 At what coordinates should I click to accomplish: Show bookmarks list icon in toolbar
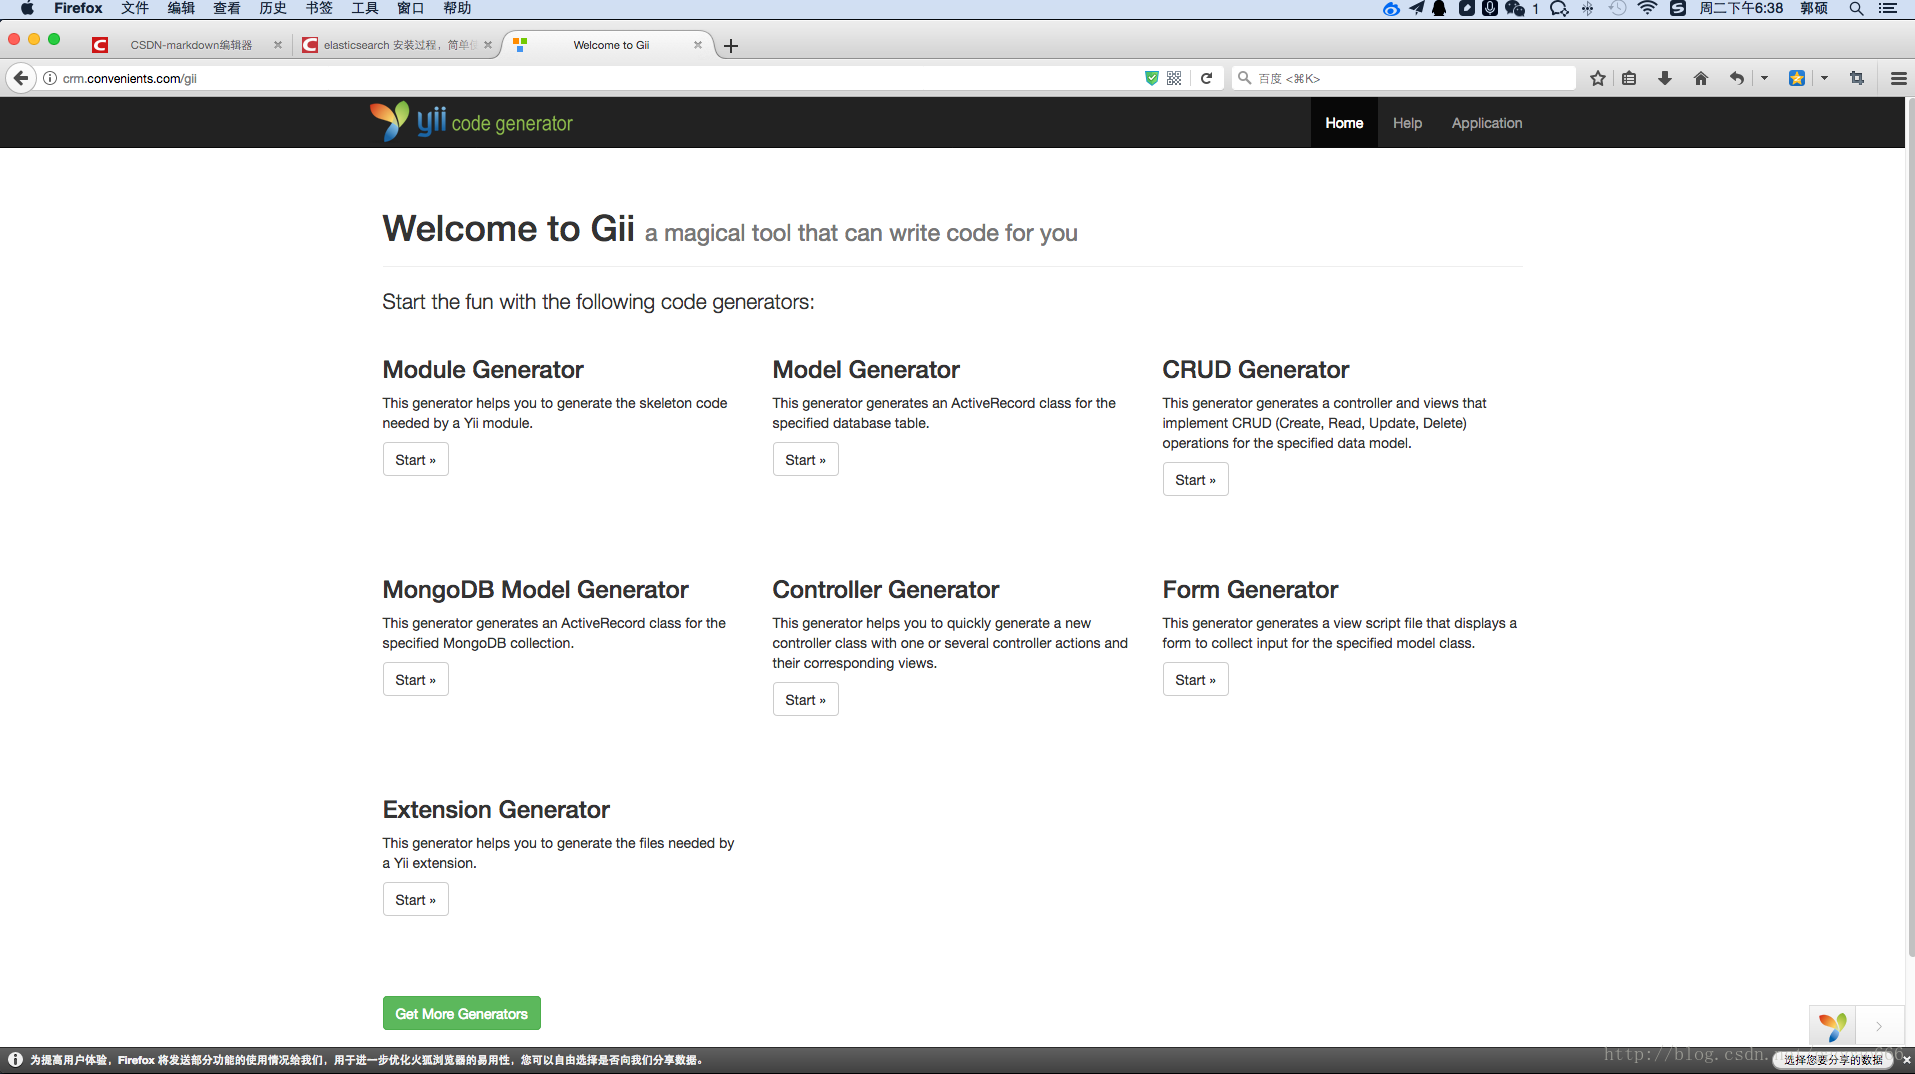tap(1629, 78)
